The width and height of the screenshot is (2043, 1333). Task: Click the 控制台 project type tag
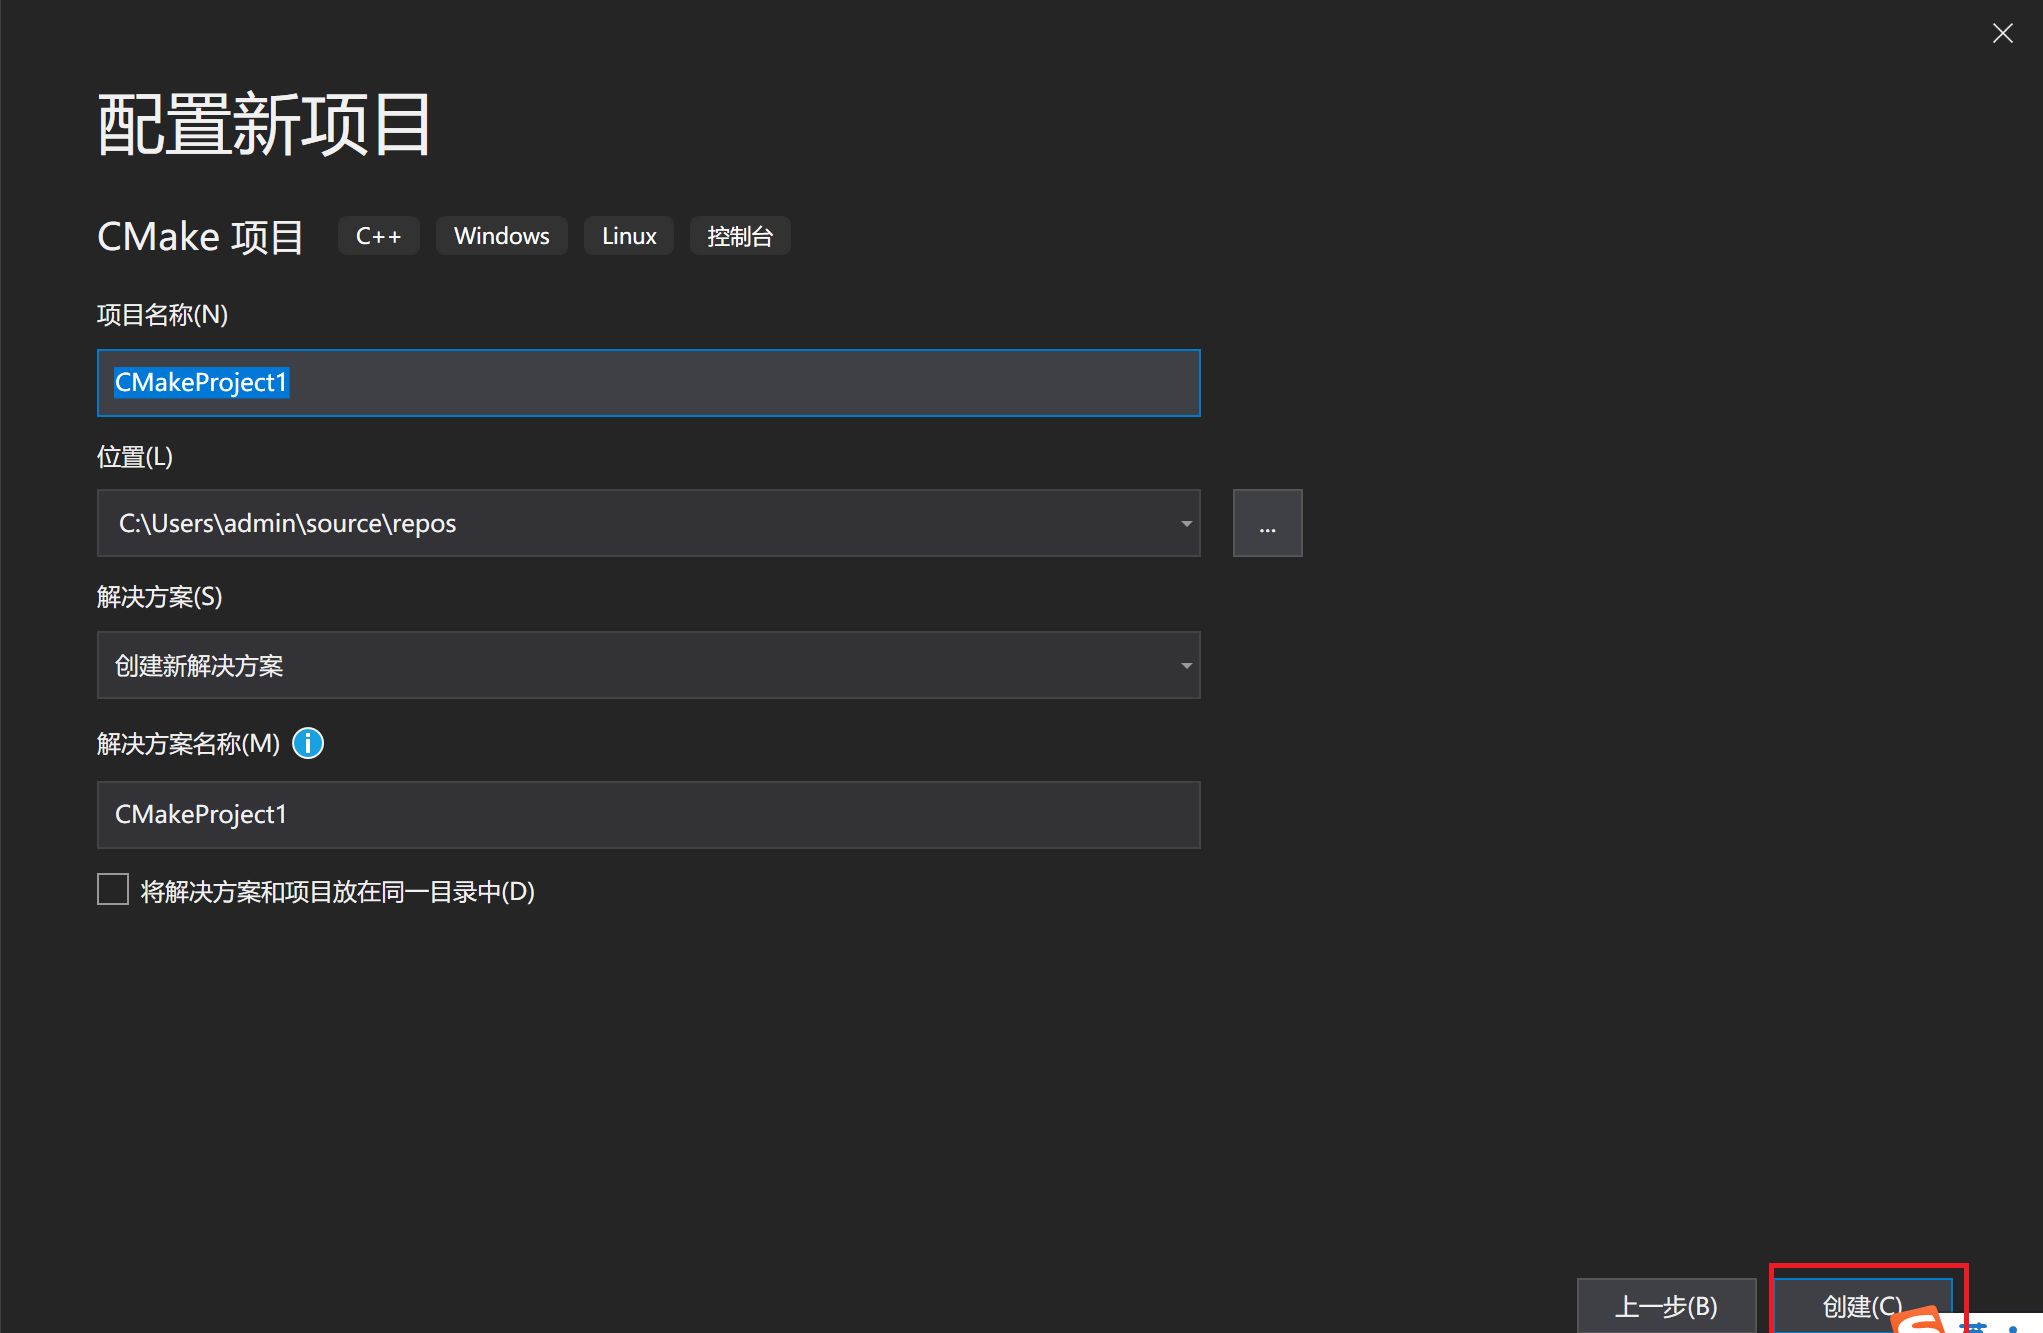[x=740, y=236]
